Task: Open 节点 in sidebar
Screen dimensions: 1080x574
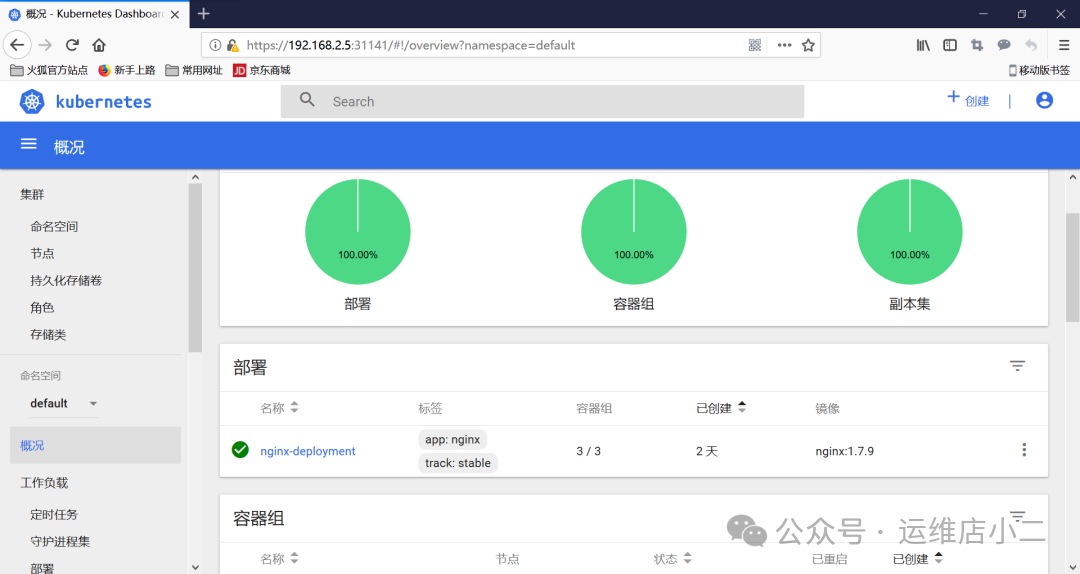Action: (42, 254)
